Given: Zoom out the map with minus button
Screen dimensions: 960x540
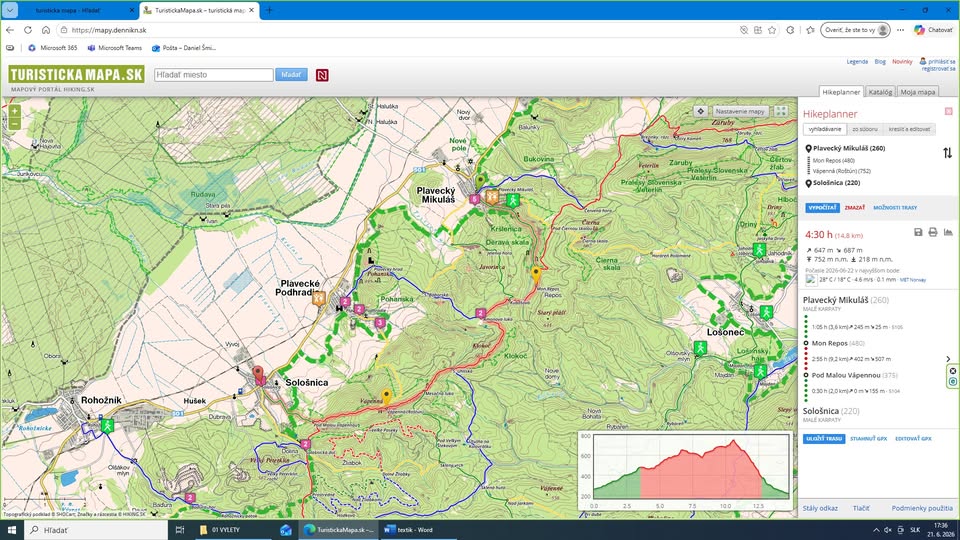Looking at the screenshot, I should pyautogui.click(x=14, y=124).
